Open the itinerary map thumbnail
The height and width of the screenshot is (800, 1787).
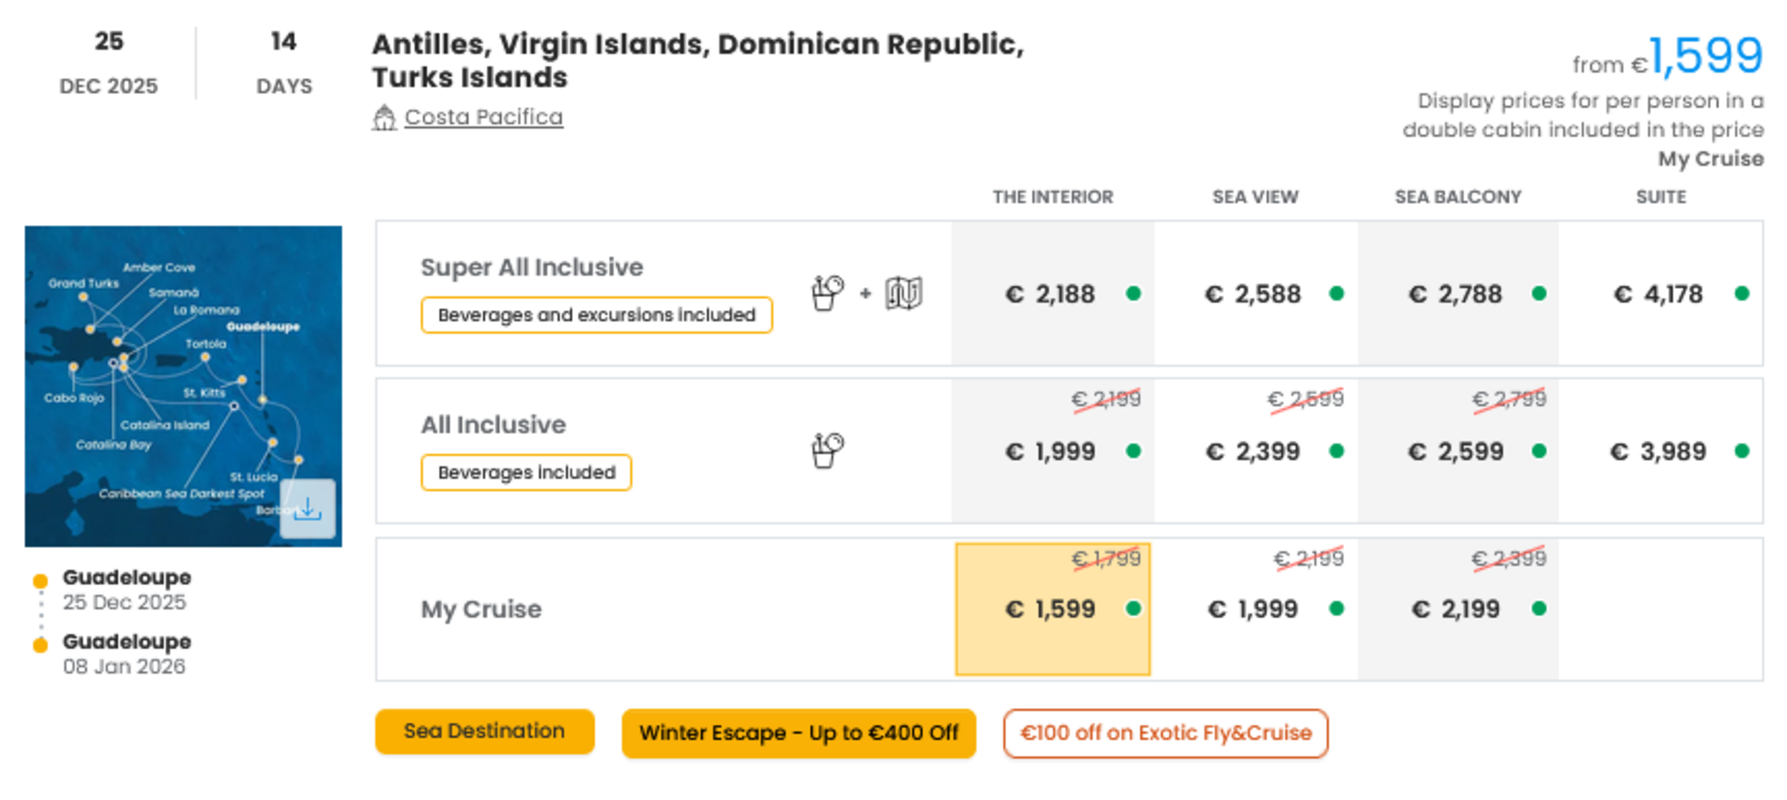(x=183, y=386)
